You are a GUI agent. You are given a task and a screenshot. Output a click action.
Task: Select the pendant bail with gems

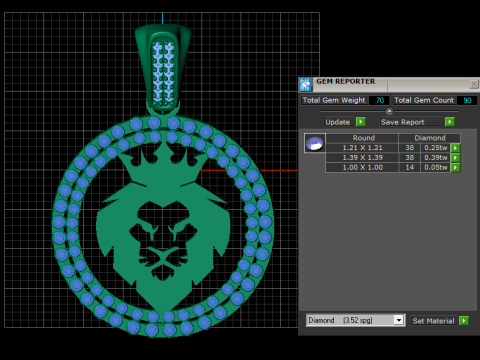(163, 68)
